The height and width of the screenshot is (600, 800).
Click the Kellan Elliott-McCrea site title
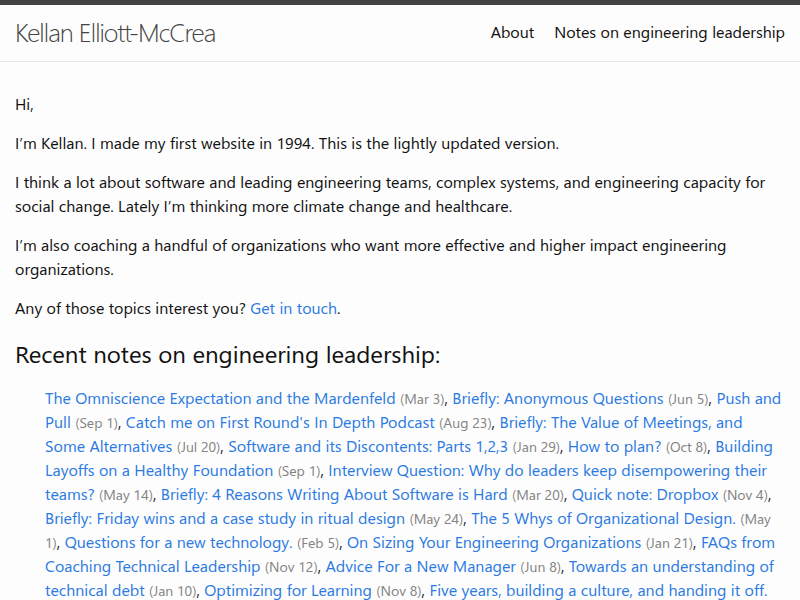[x=115, y=34]
